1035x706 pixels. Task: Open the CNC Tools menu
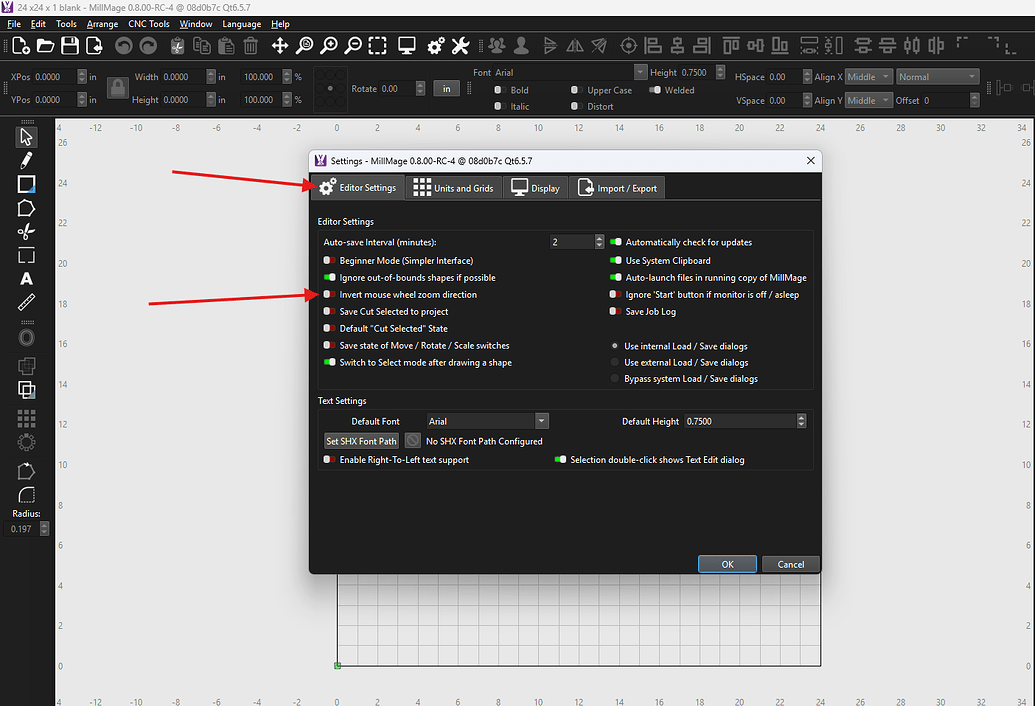point(148,24)
